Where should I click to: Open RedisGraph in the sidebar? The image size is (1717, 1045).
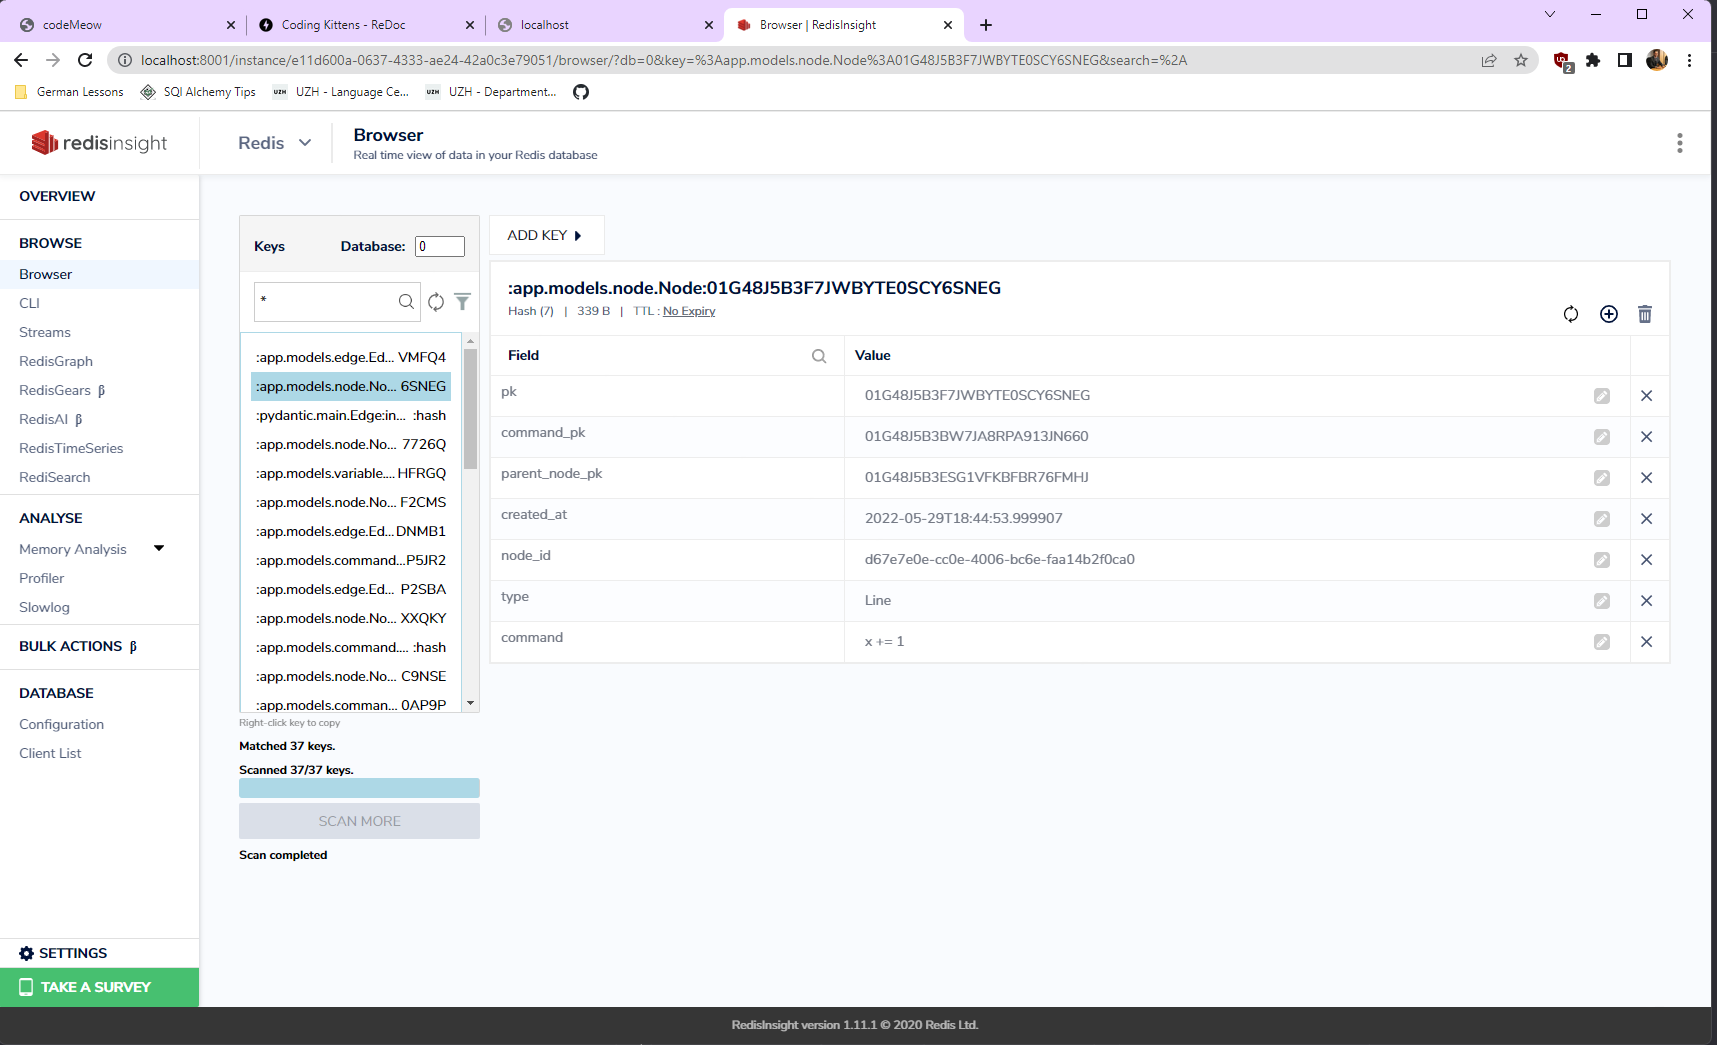[x=56, y=361]
